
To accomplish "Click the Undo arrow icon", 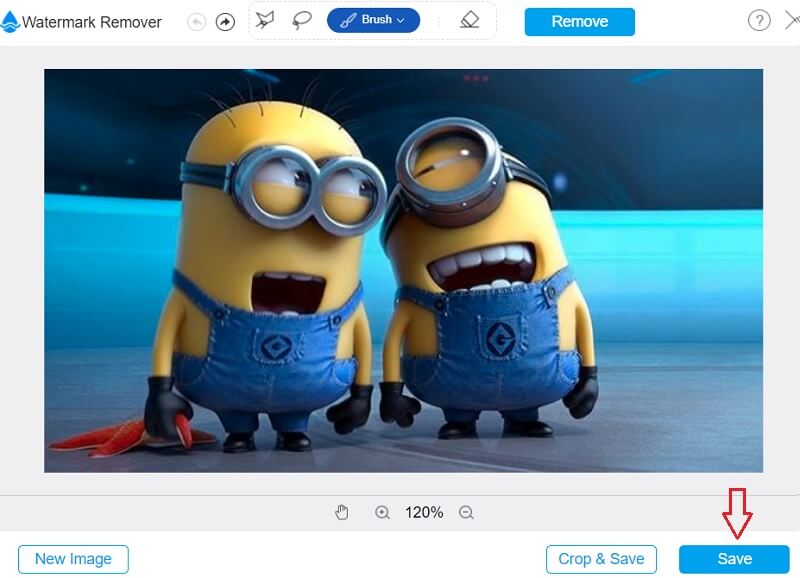I will pos(197,21).
